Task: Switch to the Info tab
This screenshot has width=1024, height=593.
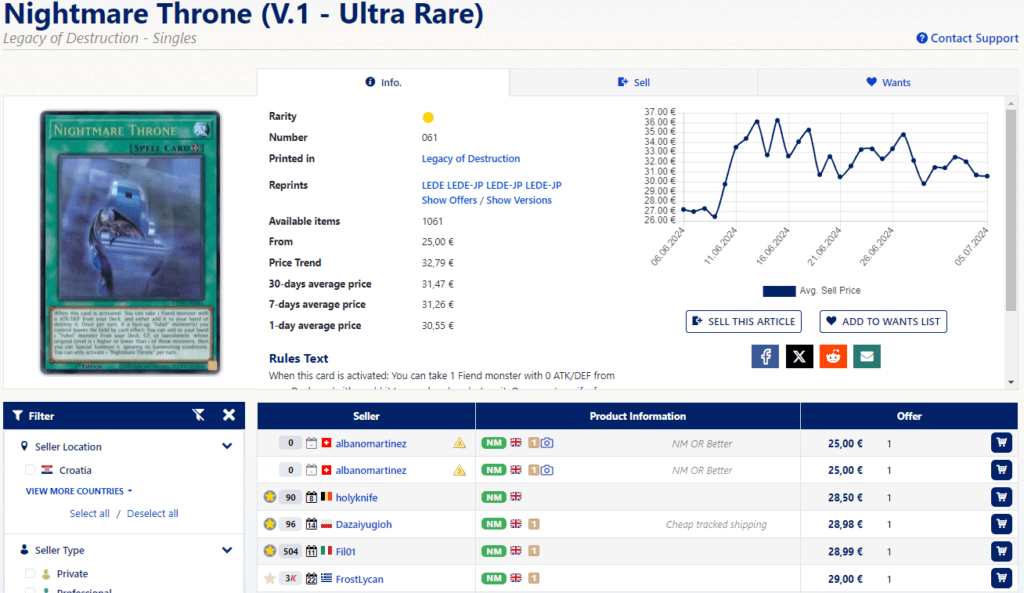Action: [x=383, y=82]
